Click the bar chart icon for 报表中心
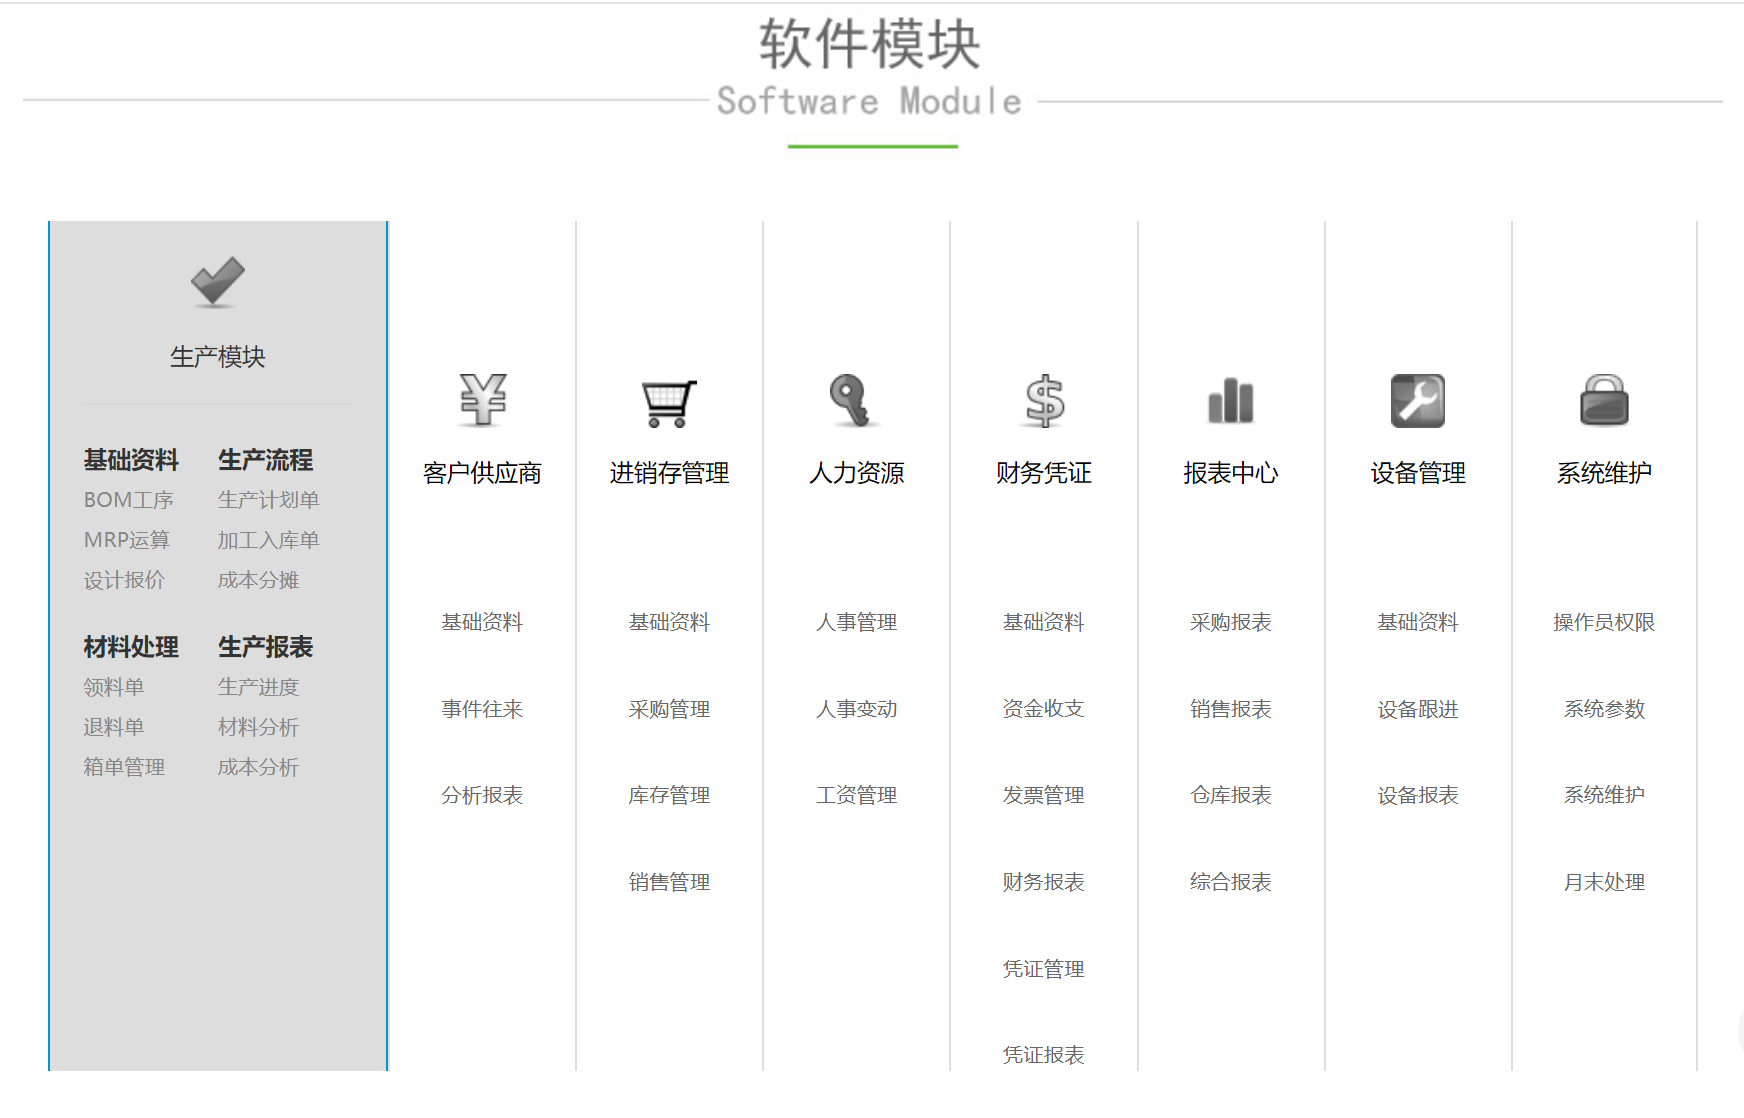The height and width of the screenshot is (1118, 1744). tap(1231, 401)
